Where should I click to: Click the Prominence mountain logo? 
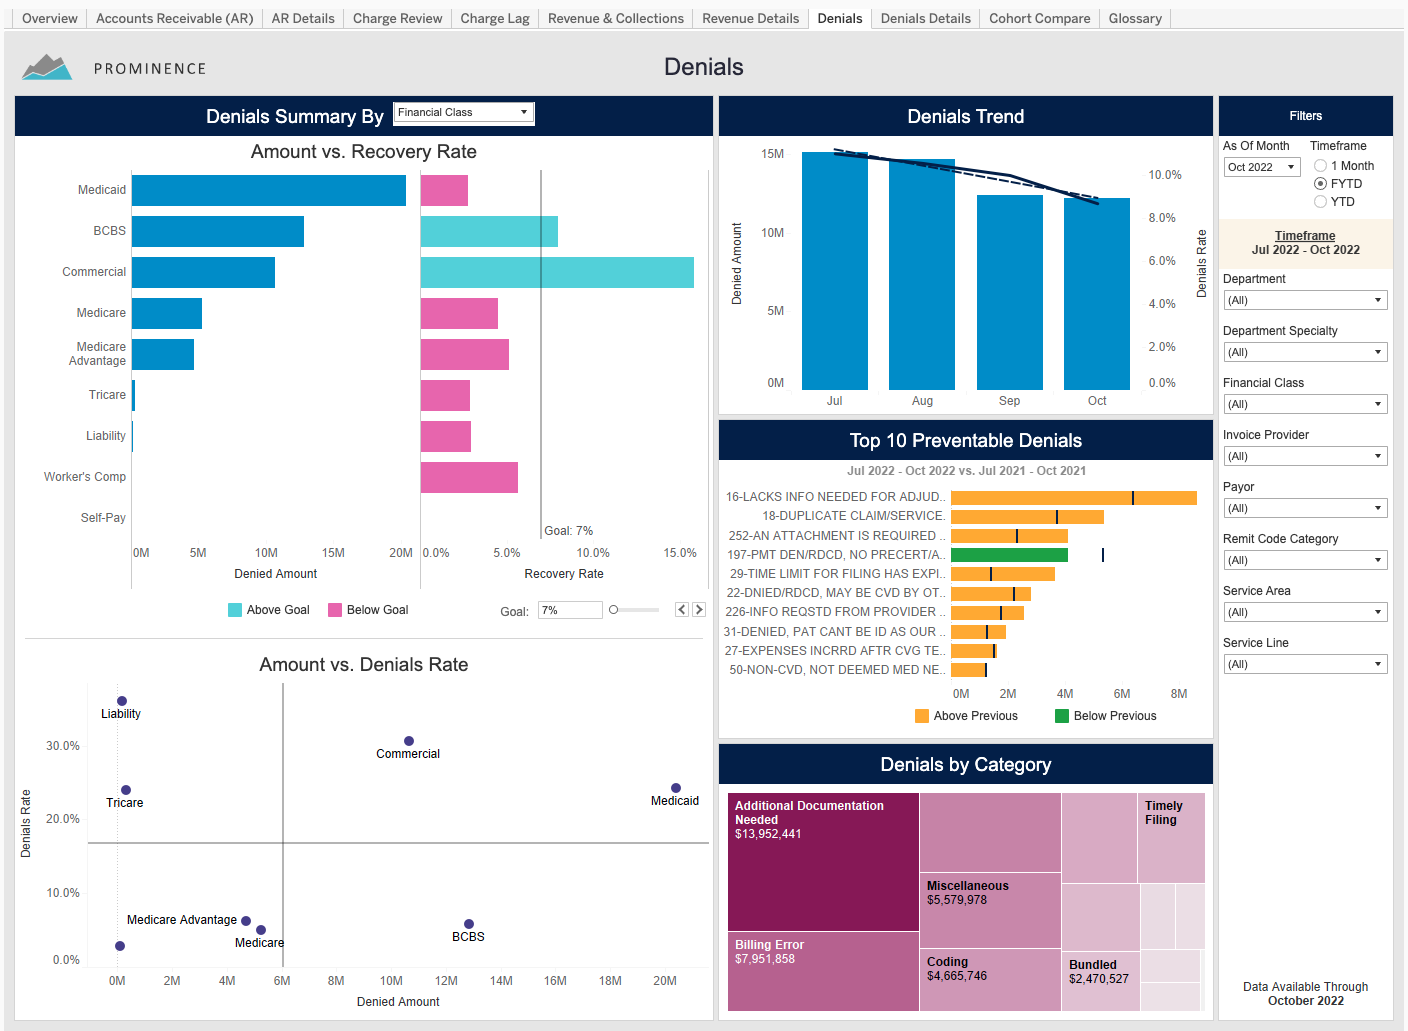[47, 67]
